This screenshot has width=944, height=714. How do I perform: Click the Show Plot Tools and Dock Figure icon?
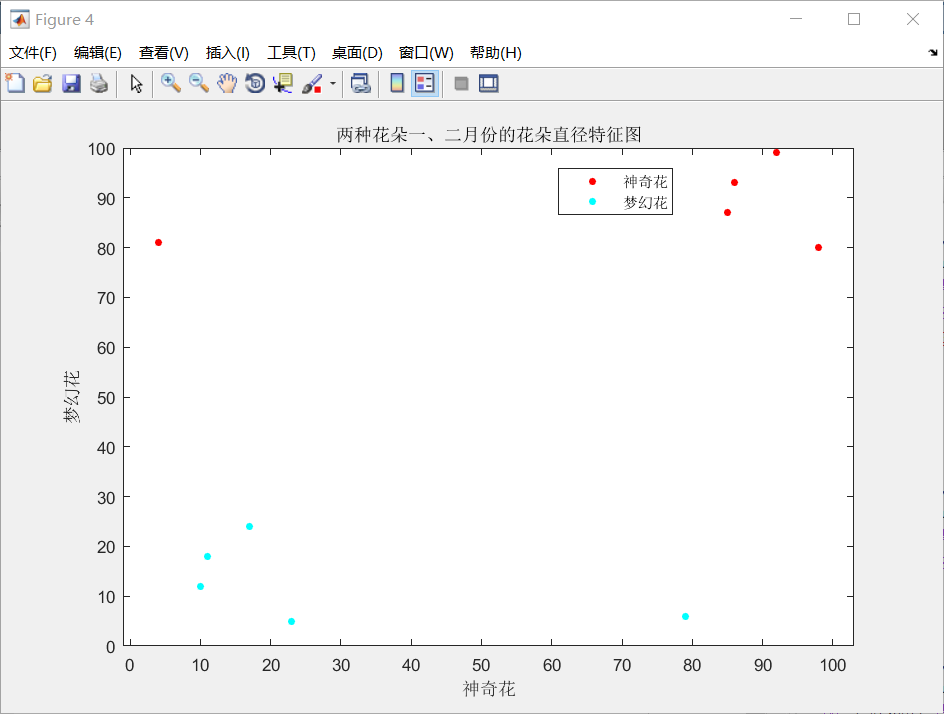tap(488, 84)
